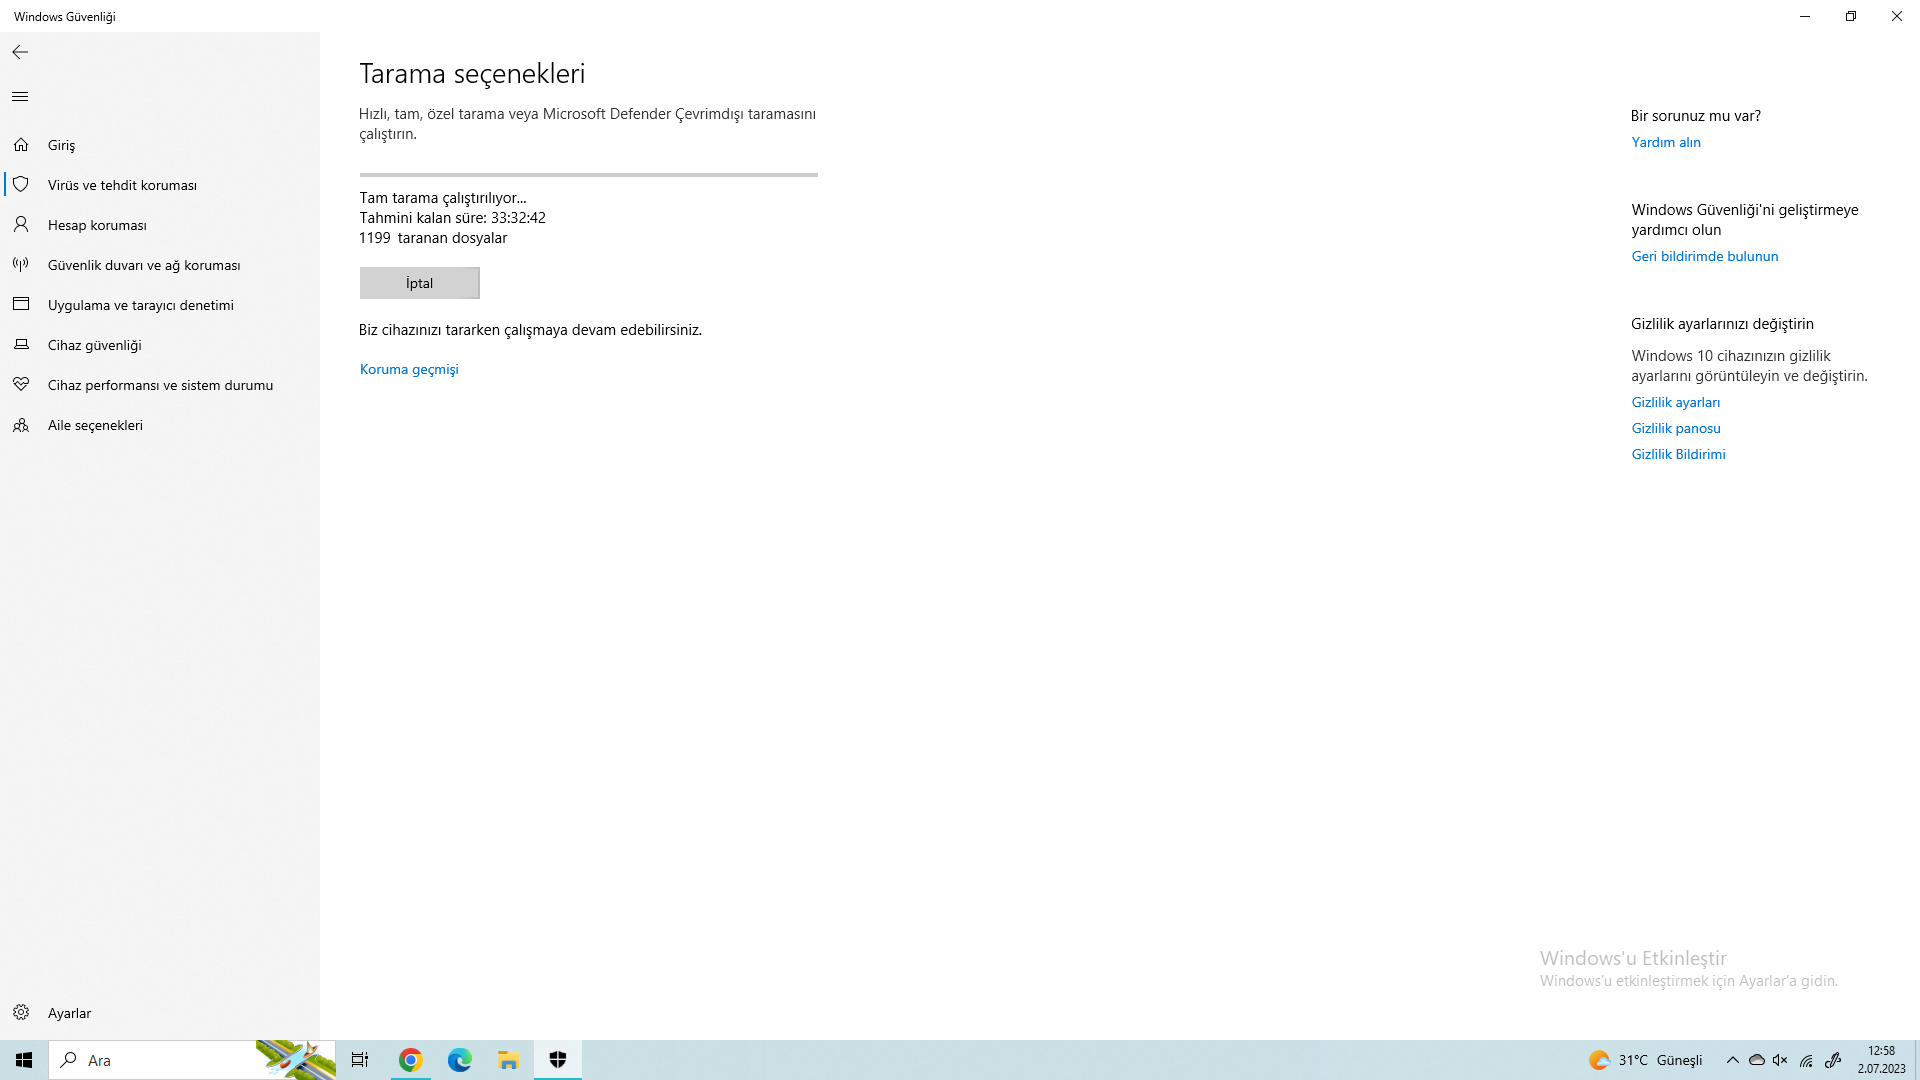Click the Yardım alın link
Screen dimensions: 1920x1080
[x=1665, y=142]
